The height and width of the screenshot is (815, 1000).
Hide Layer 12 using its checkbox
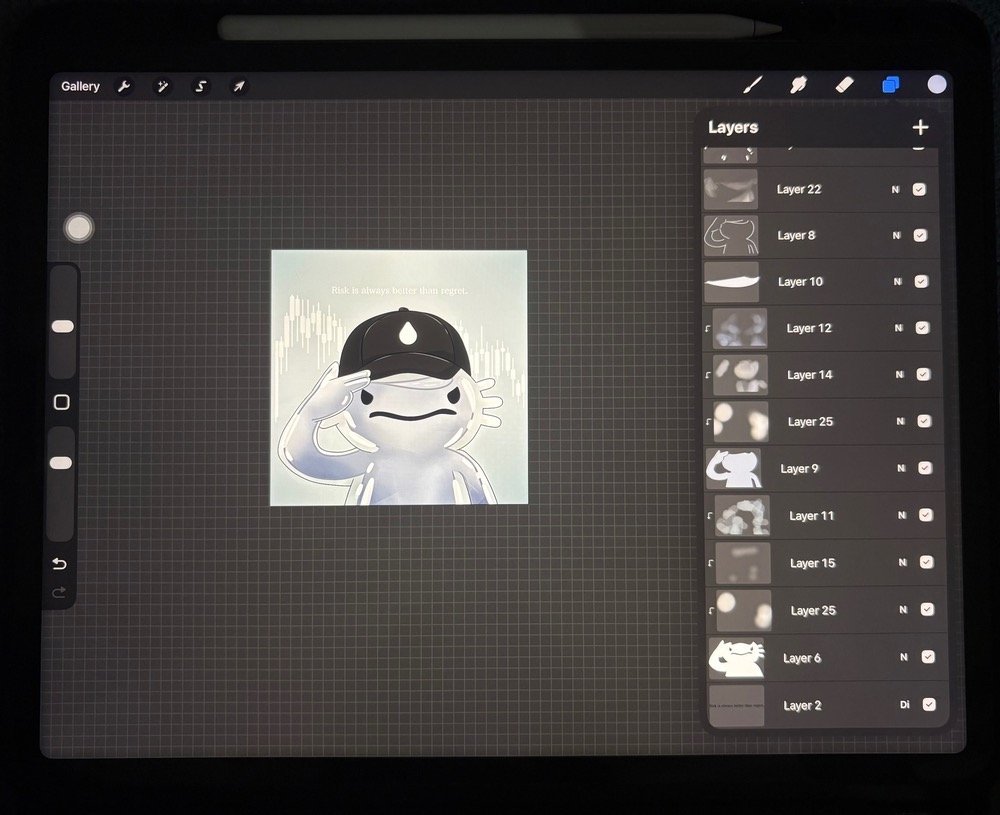[922, 328]
